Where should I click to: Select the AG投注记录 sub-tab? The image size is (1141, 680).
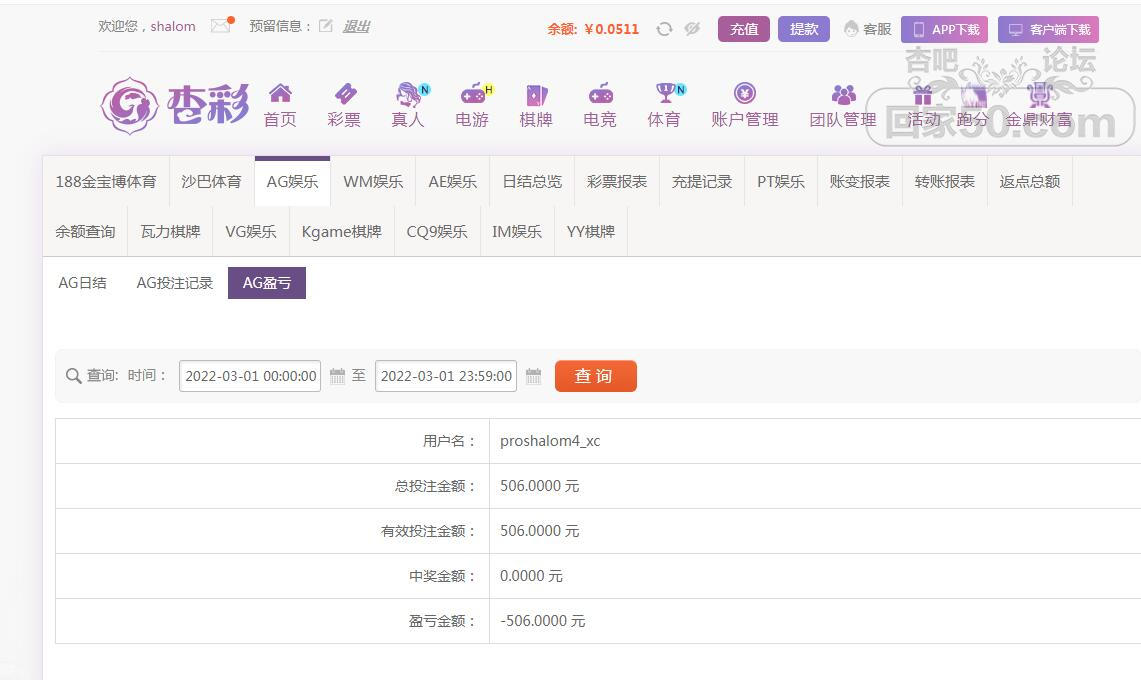[x=175, y=283]
